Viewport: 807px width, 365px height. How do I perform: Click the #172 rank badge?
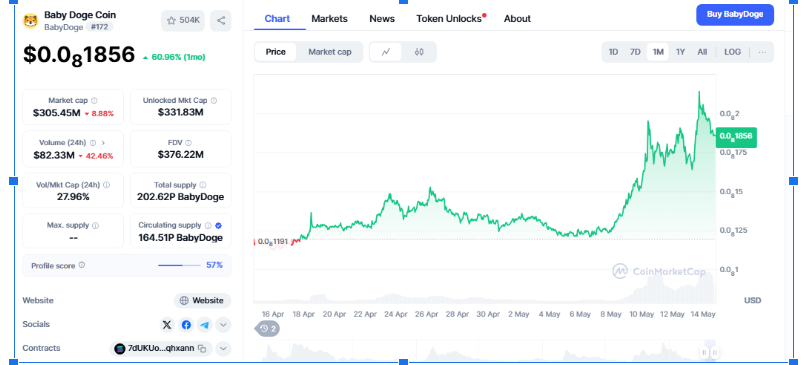click(99, 27)
